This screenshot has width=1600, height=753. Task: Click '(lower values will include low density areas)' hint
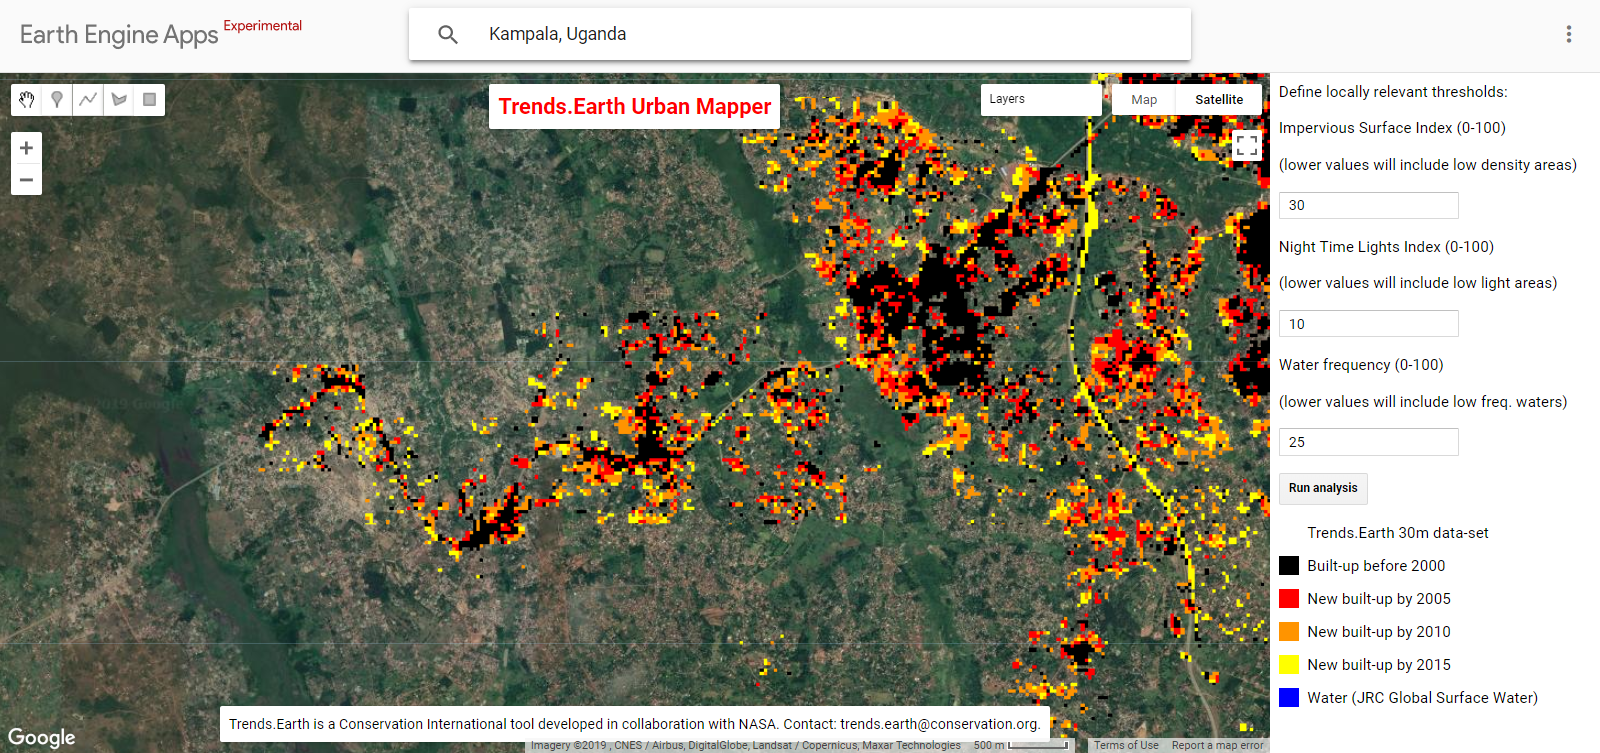coord(1428,165)
